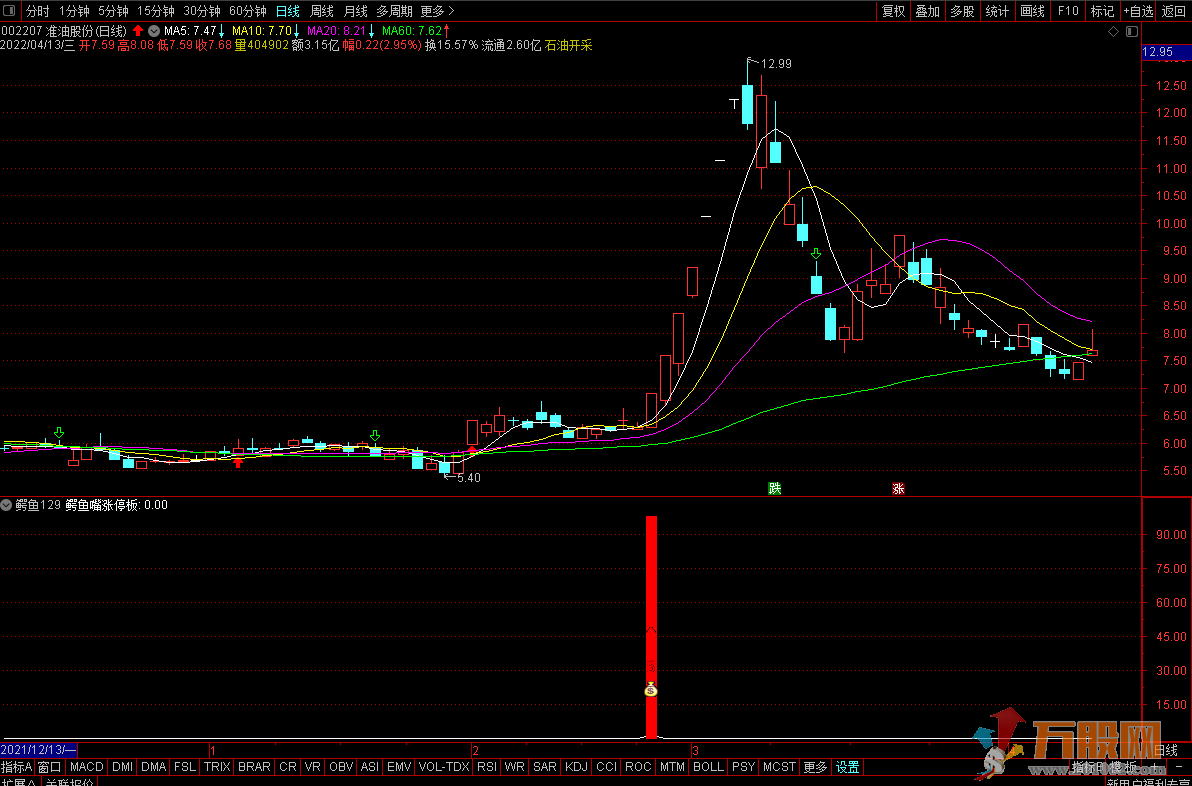Click the 复权 button
The width and height of the screenshot is (1192, 786).
[x=894, y=11]
